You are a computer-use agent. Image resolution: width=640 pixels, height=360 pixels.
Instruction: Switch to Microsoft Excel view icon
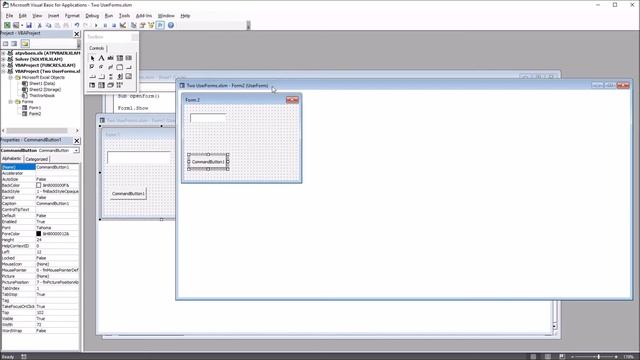pyautogui.click(x=7, y=25)
